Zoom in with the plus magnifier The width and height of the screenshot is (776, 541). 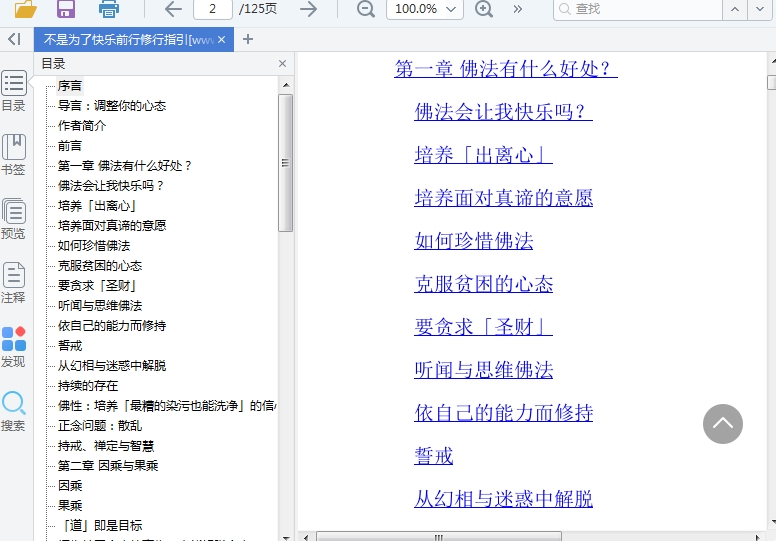[x=484, y=9]
